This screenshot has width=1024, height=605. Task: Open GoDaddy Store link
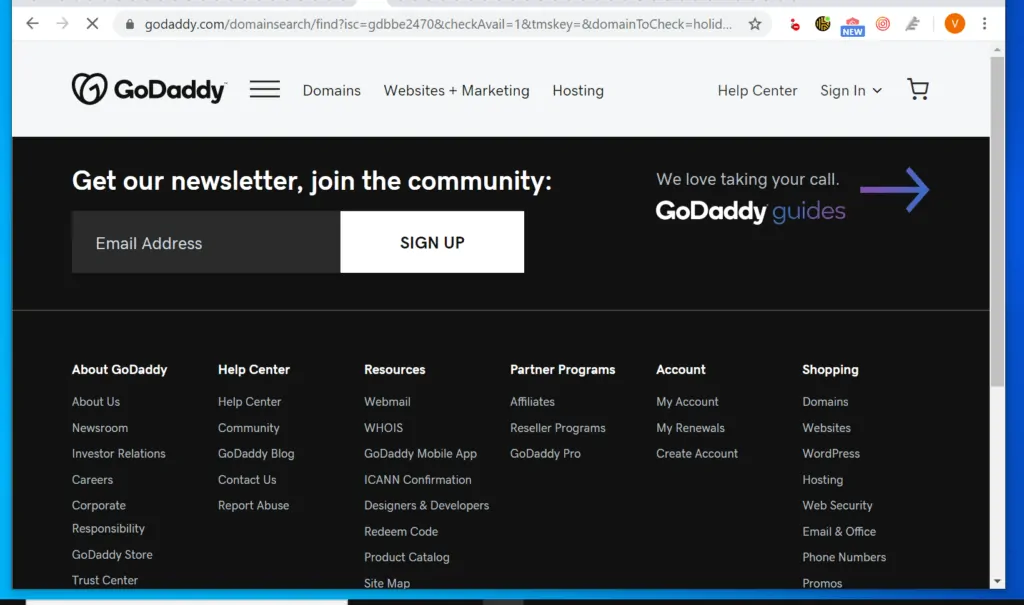(112, 555)
